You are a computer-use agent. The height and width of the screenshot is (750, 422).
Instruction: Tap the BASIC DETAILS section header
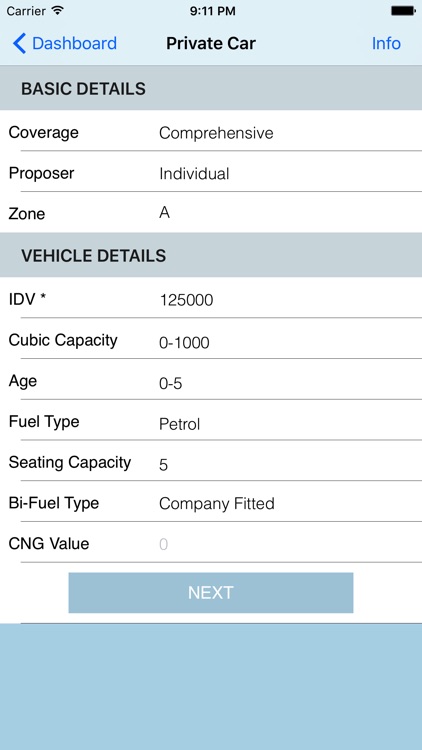coord(211,88)
